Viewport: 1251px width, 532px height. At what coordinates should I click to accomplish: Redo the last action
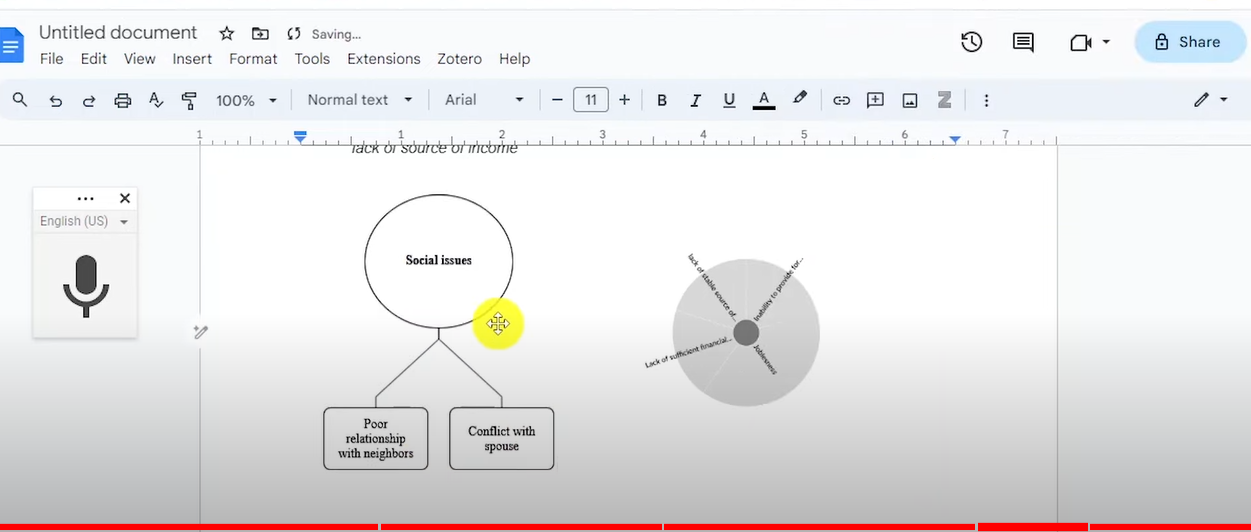coord(88,100)
